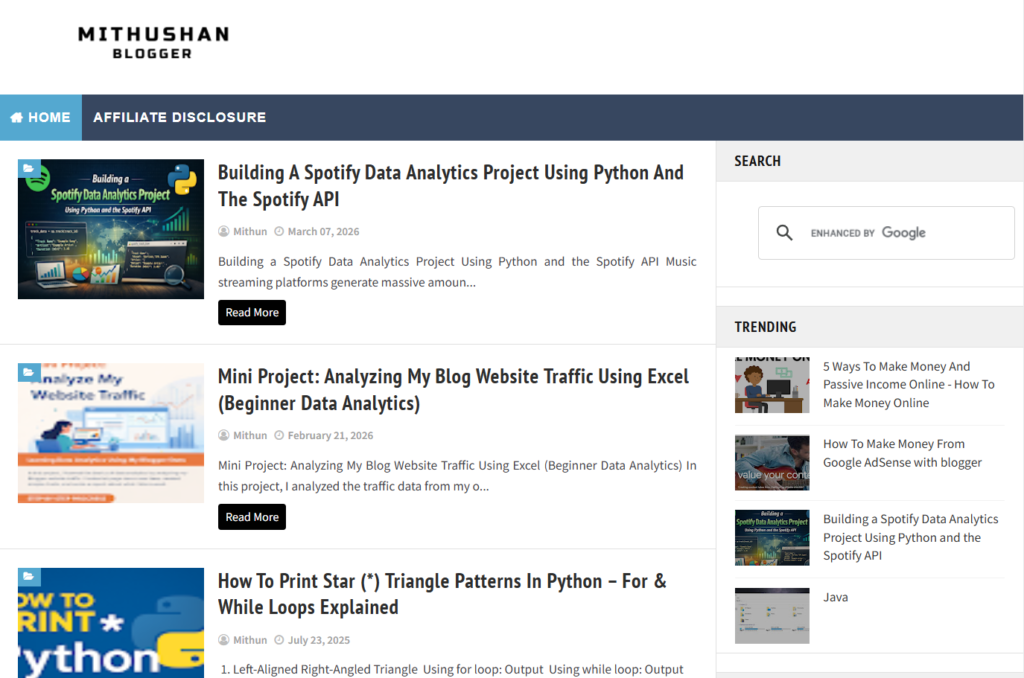Open the Affiliate Disclosure menu item
This screenshot has height=678, width=1024.
click(180, 118)
